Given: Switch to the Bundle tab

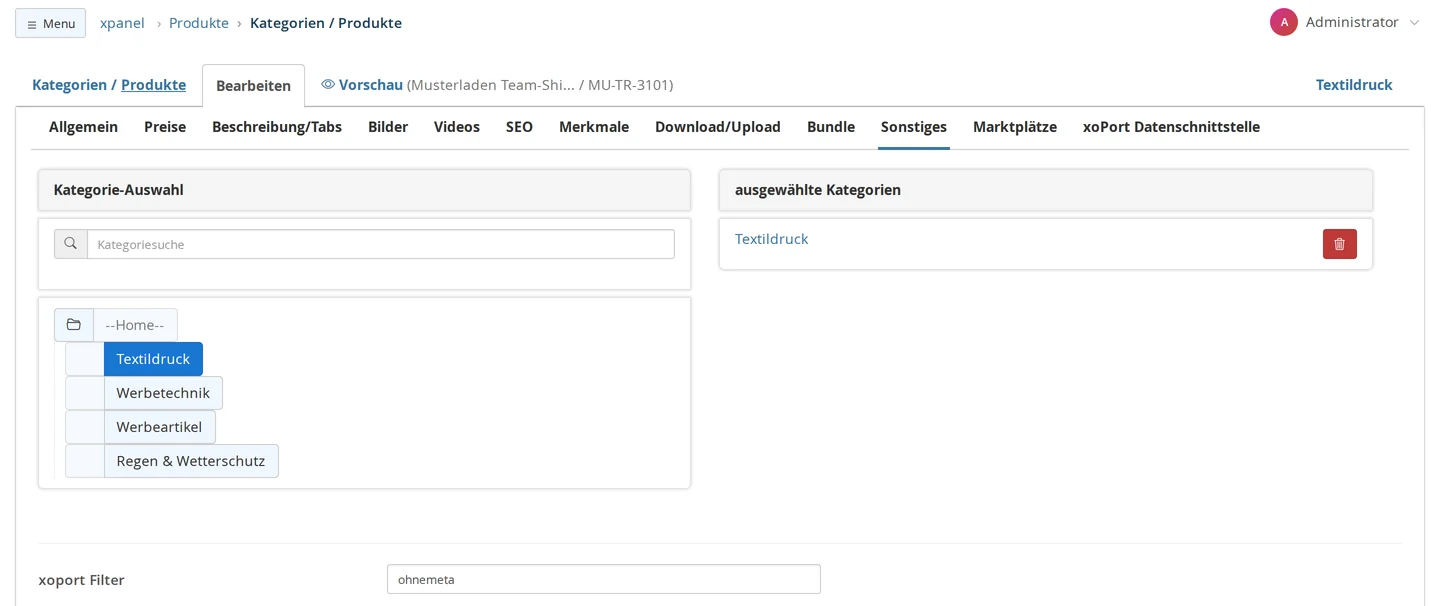Looking at the screenshot, I should coord(831,127).
